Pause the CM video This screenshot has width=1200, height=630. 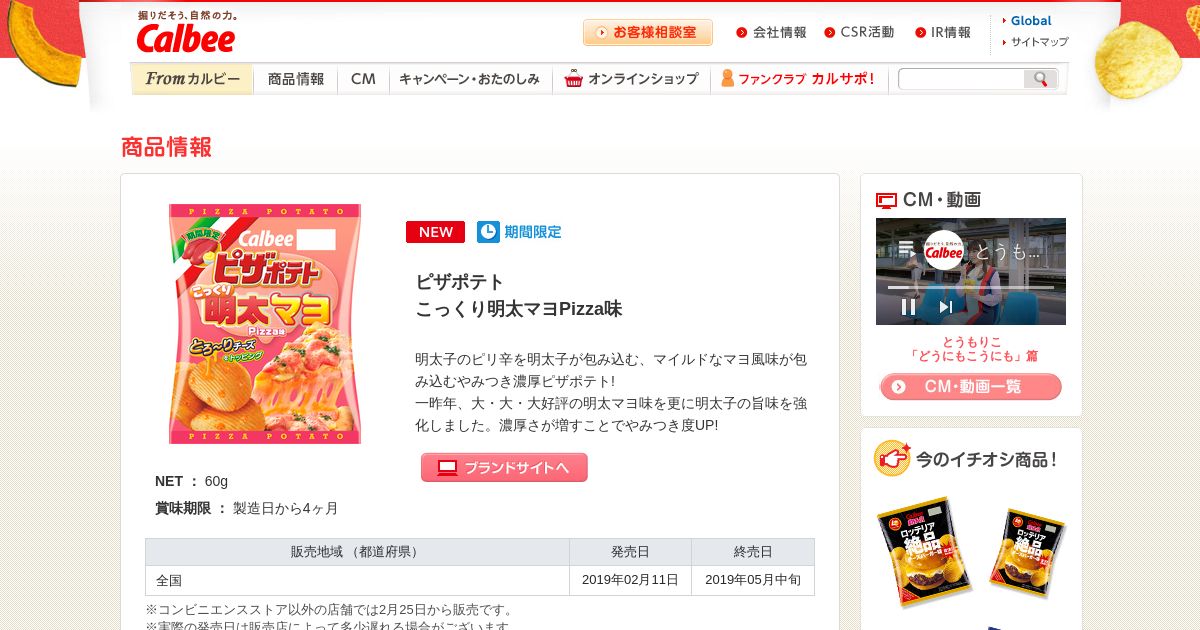pyautogui.click(x=908, y=307)
